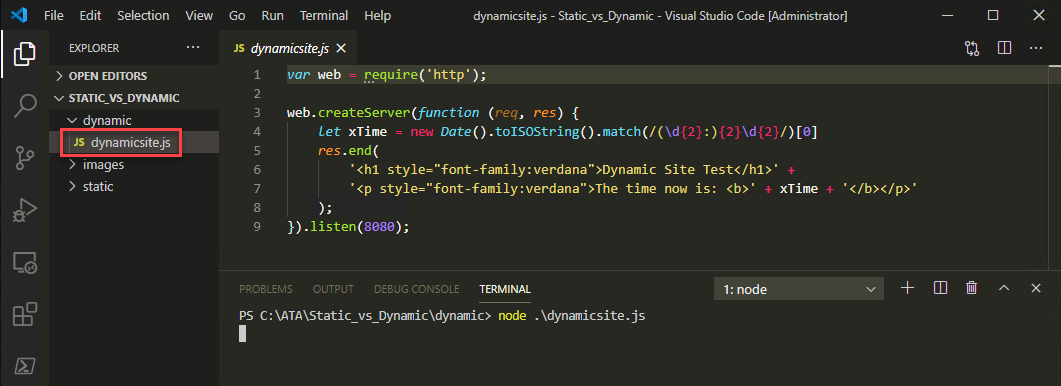The width and height of the screenshot is (1061, 386).
Task: Expand the static folder
Action: [x=134, y=186]
